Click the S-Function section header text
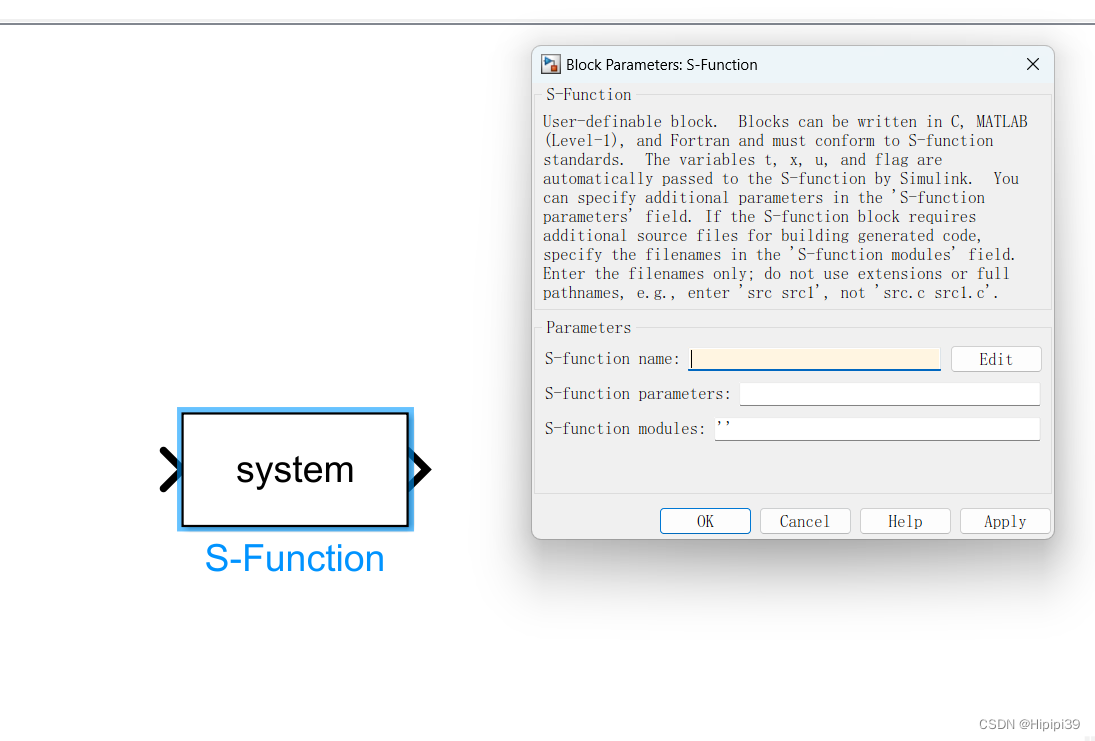The width and height of the screenshot is (1095, 741). (588, 93)
